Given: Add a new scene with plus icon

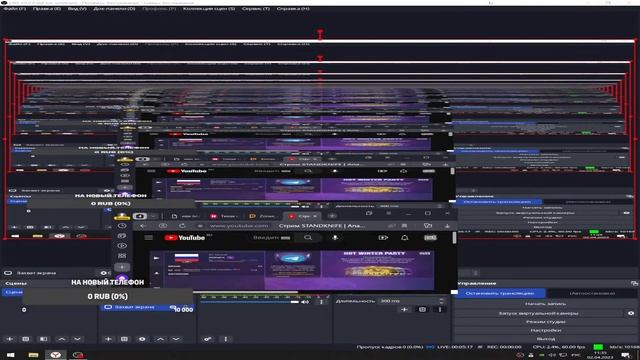Looking at the screenshot, I should pyautogui.click(x=10, y=339).
